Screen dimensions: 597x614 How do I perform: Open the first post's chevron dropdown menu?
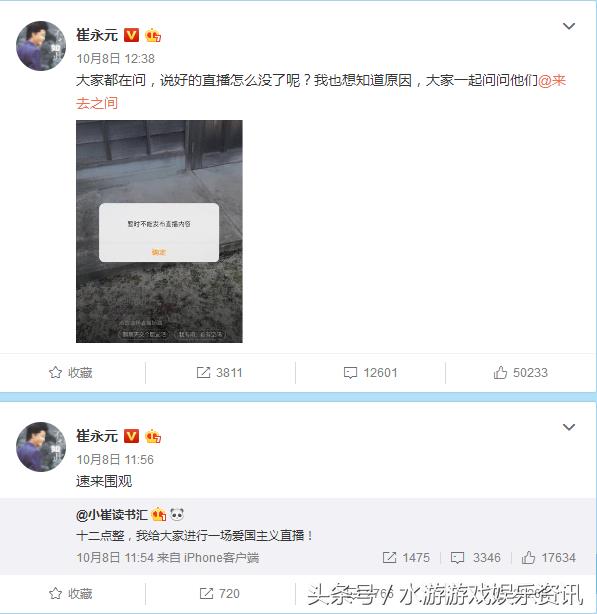point(568,26)
